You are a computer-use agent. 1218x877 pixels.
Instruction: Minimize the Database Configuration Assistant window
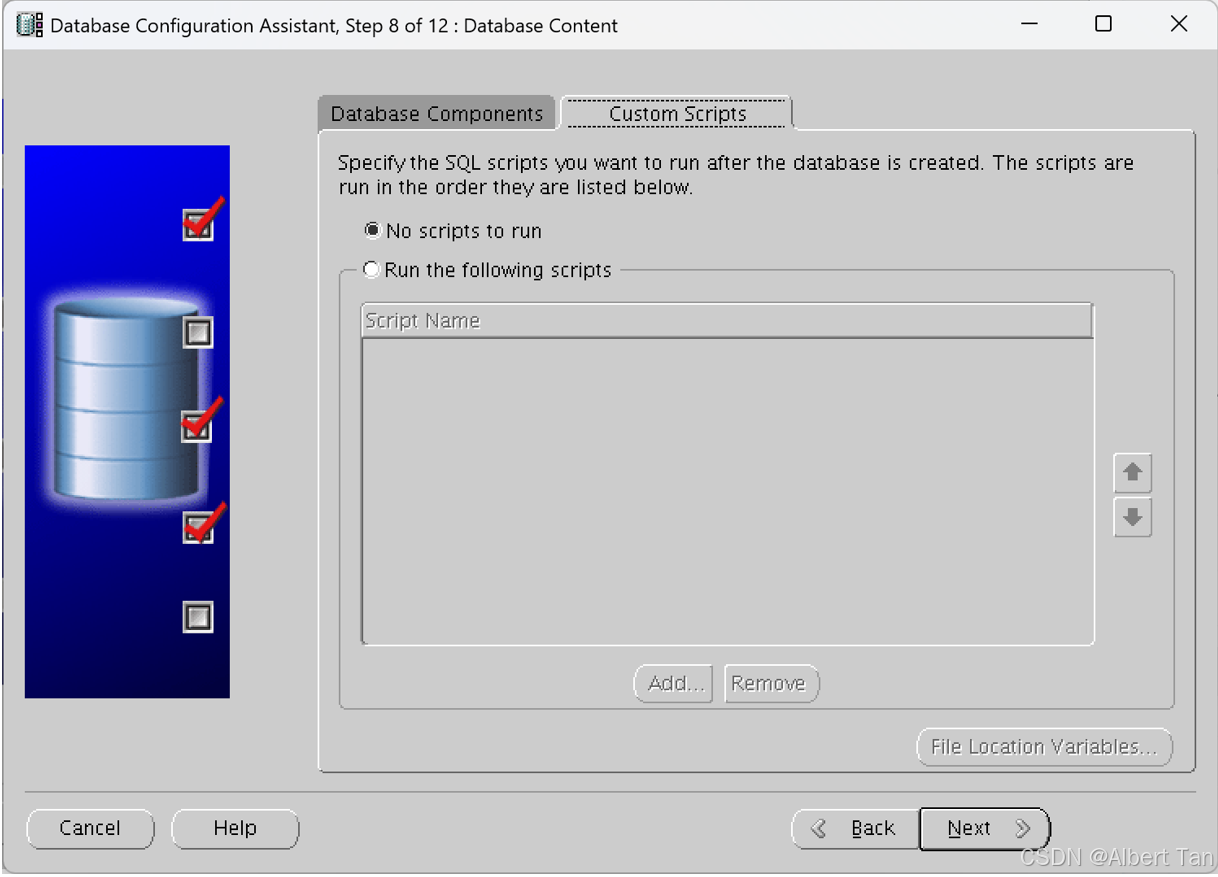coord(1029,24)
